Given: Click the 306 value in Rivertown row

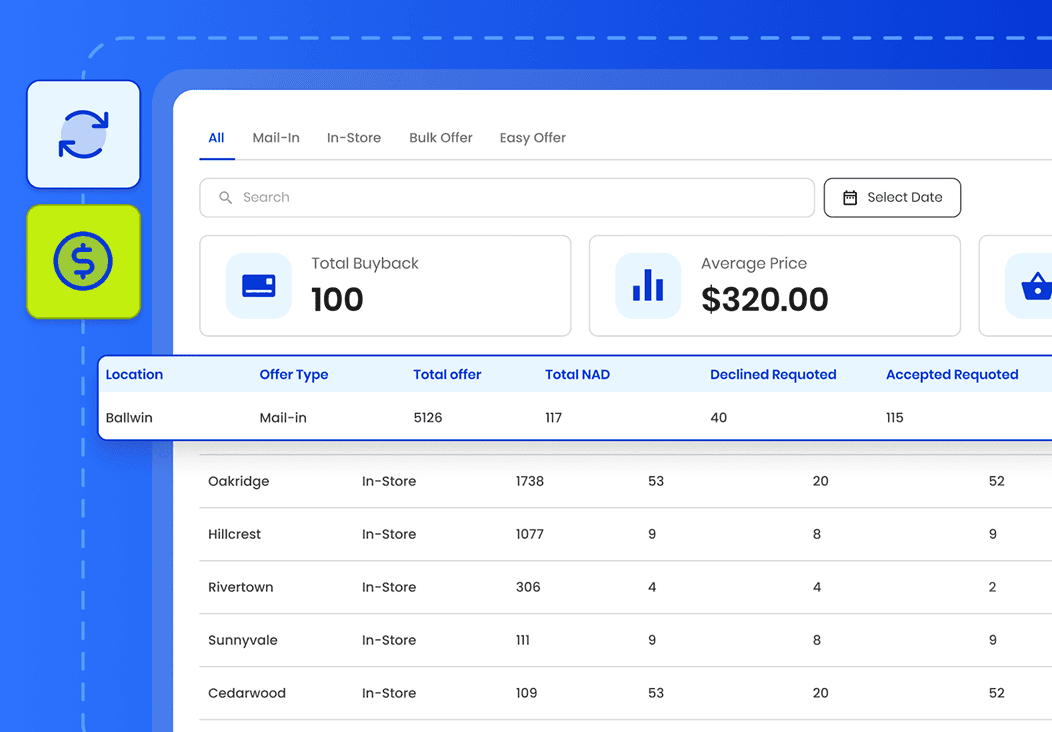Looking at the screenshot, I should click(528, 587).
